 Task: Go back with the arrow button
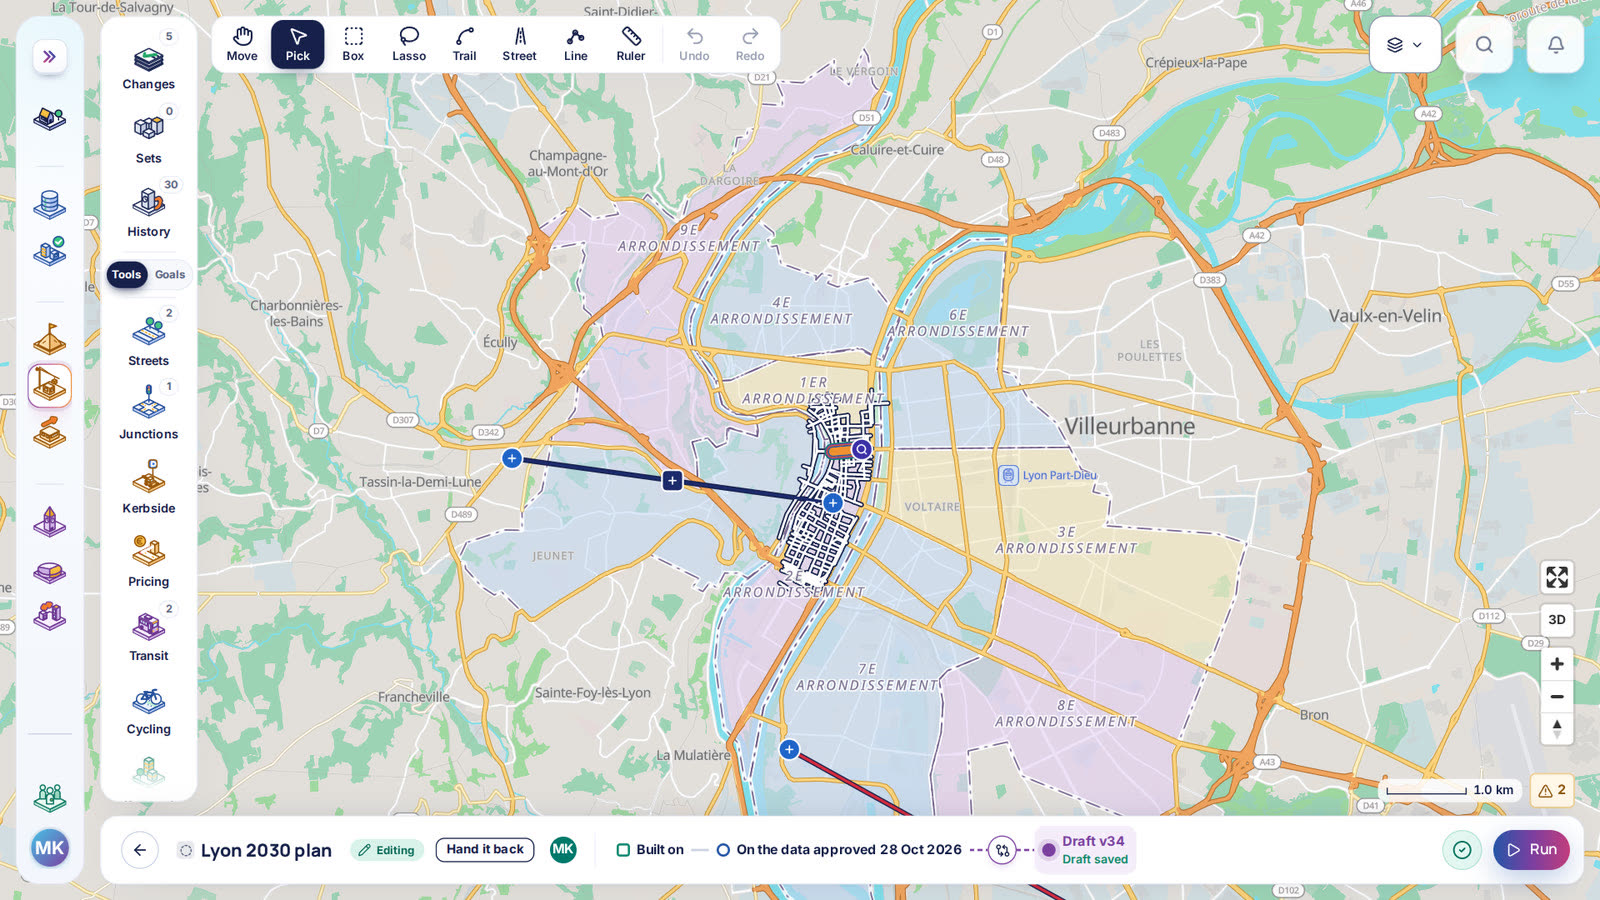click(140, 850)
